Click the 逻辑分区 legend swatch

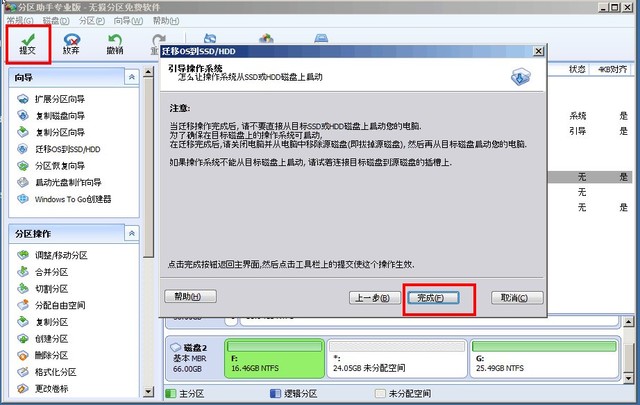coord(276,394)
